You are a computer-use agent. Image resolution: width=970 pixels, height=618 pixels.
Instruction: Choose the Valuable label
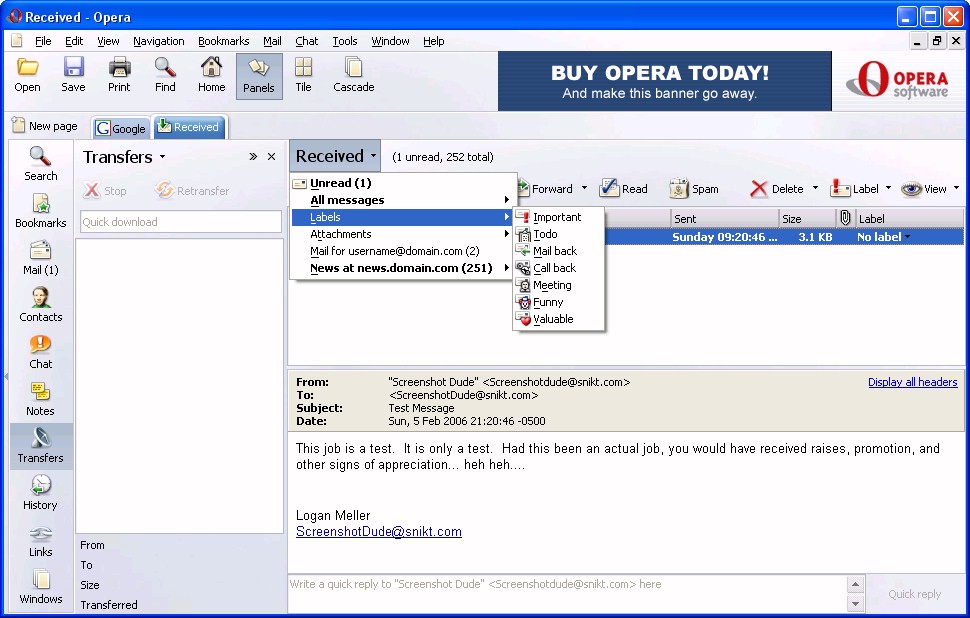(x=559, y=319)
